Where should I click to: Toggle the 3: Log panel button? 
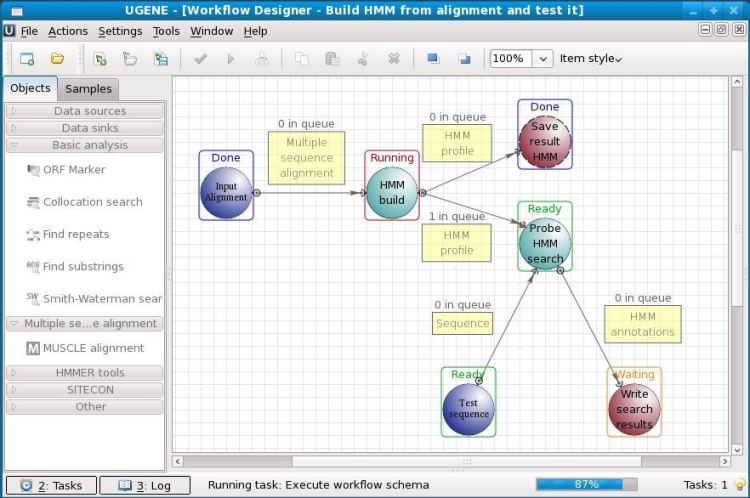click(x=144, y=485)
